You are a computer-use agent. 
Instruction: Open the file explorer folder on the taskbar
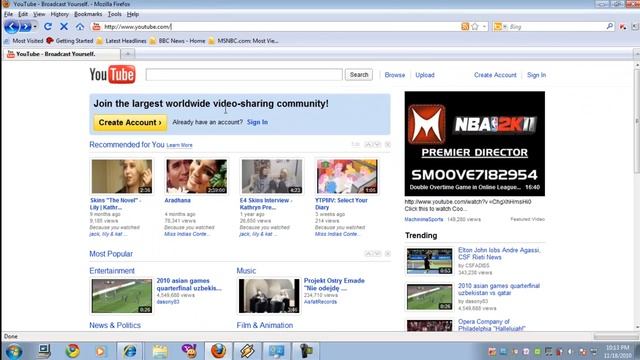[x=160, y=351]
